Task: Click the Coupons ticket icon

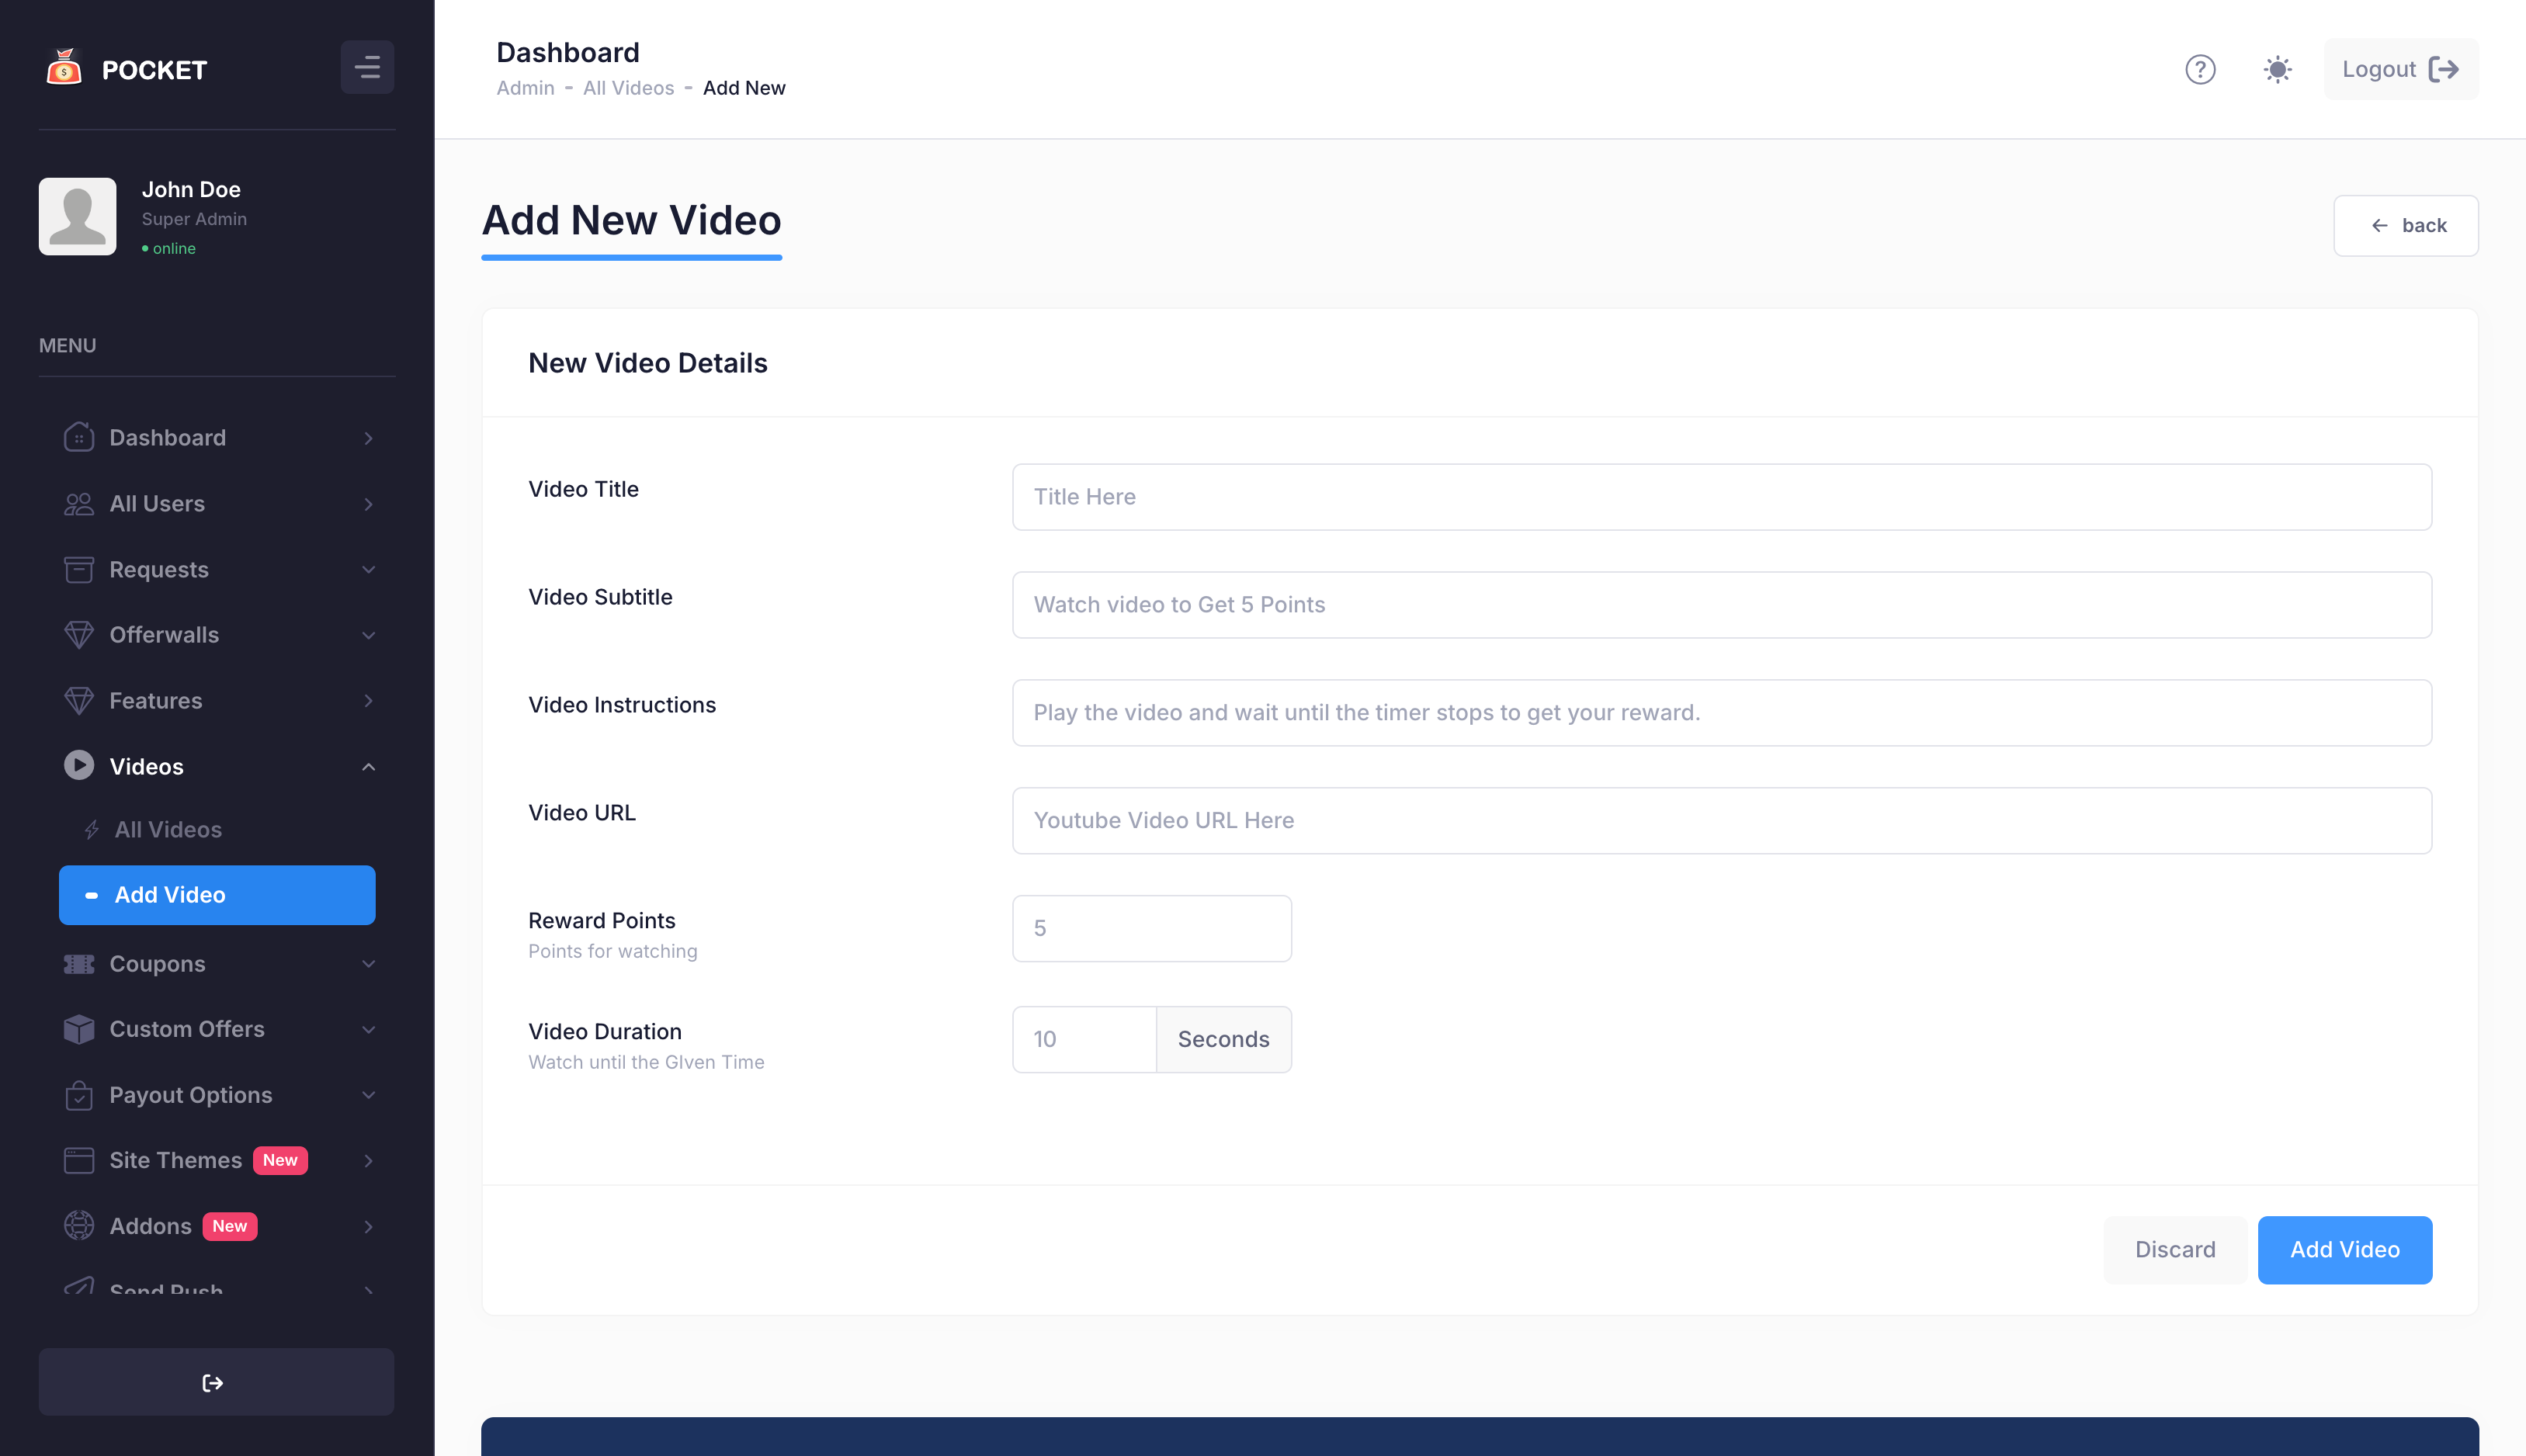Action: 79,963
